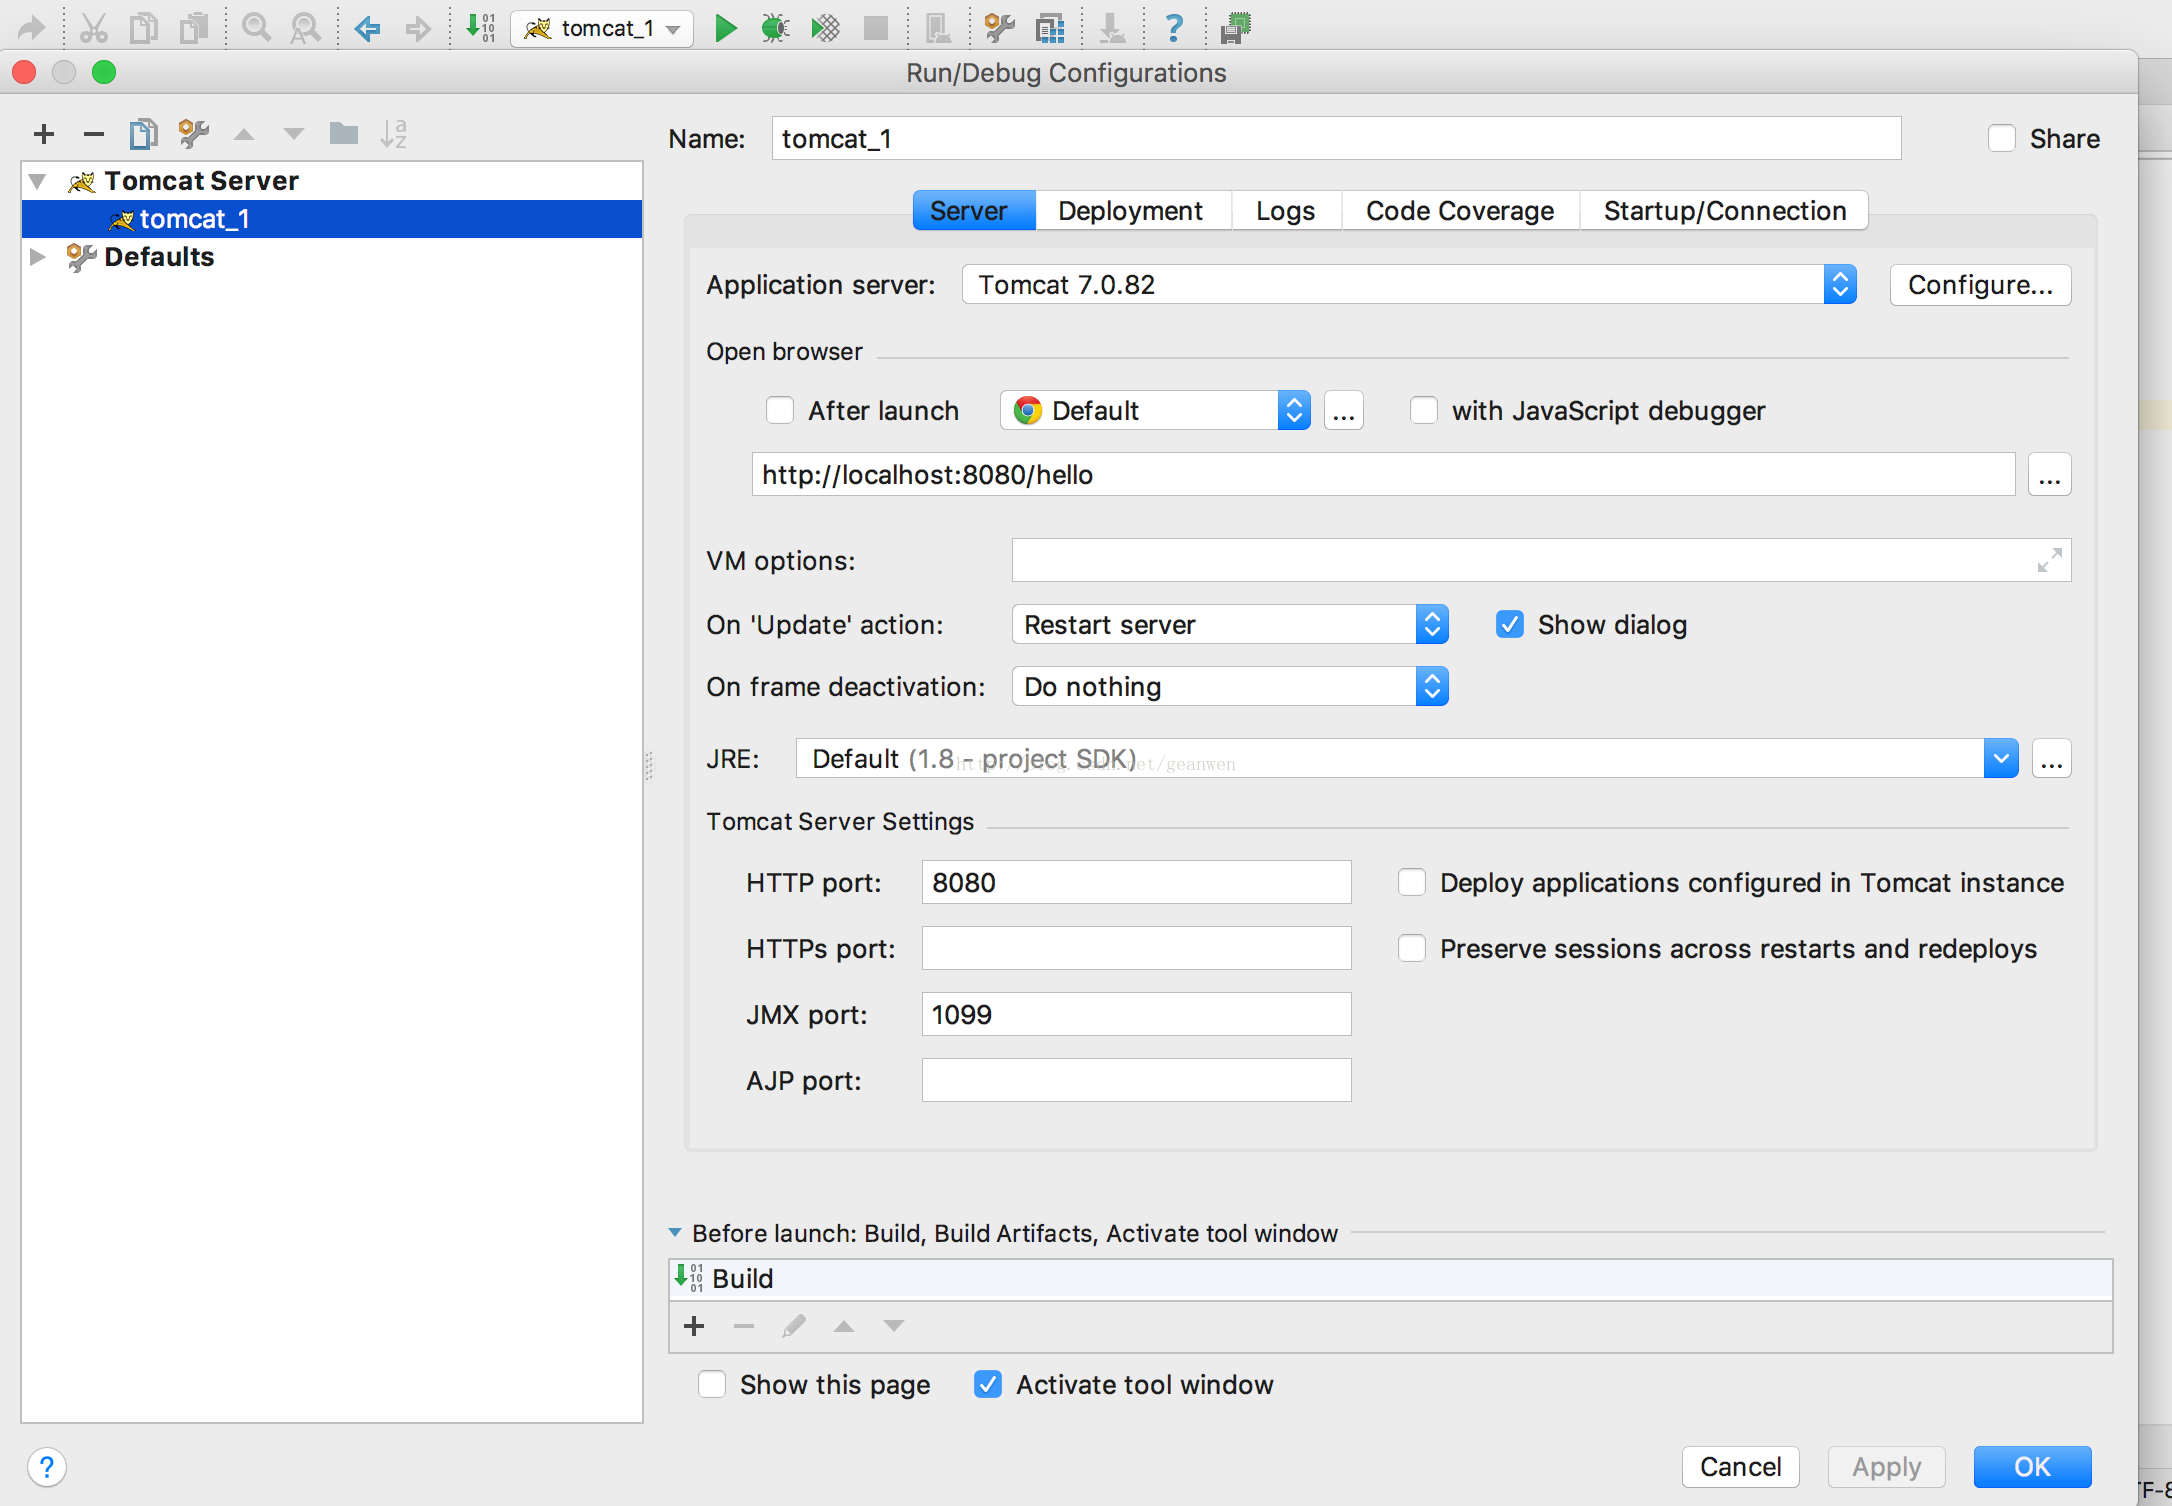The image size is (2172, 1506).
Task: Click into the Name field
Action: click(1336, 138)
